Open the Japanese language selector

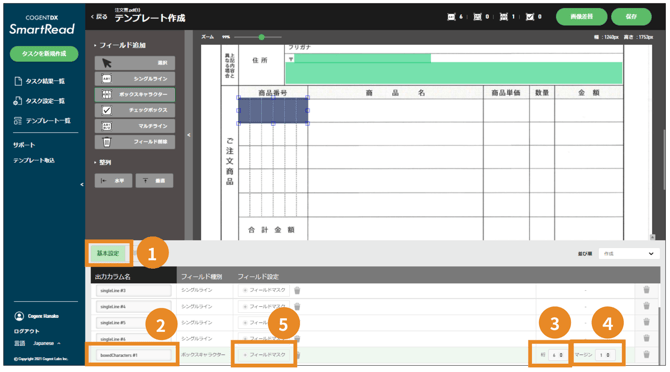[x=47, y=343]
